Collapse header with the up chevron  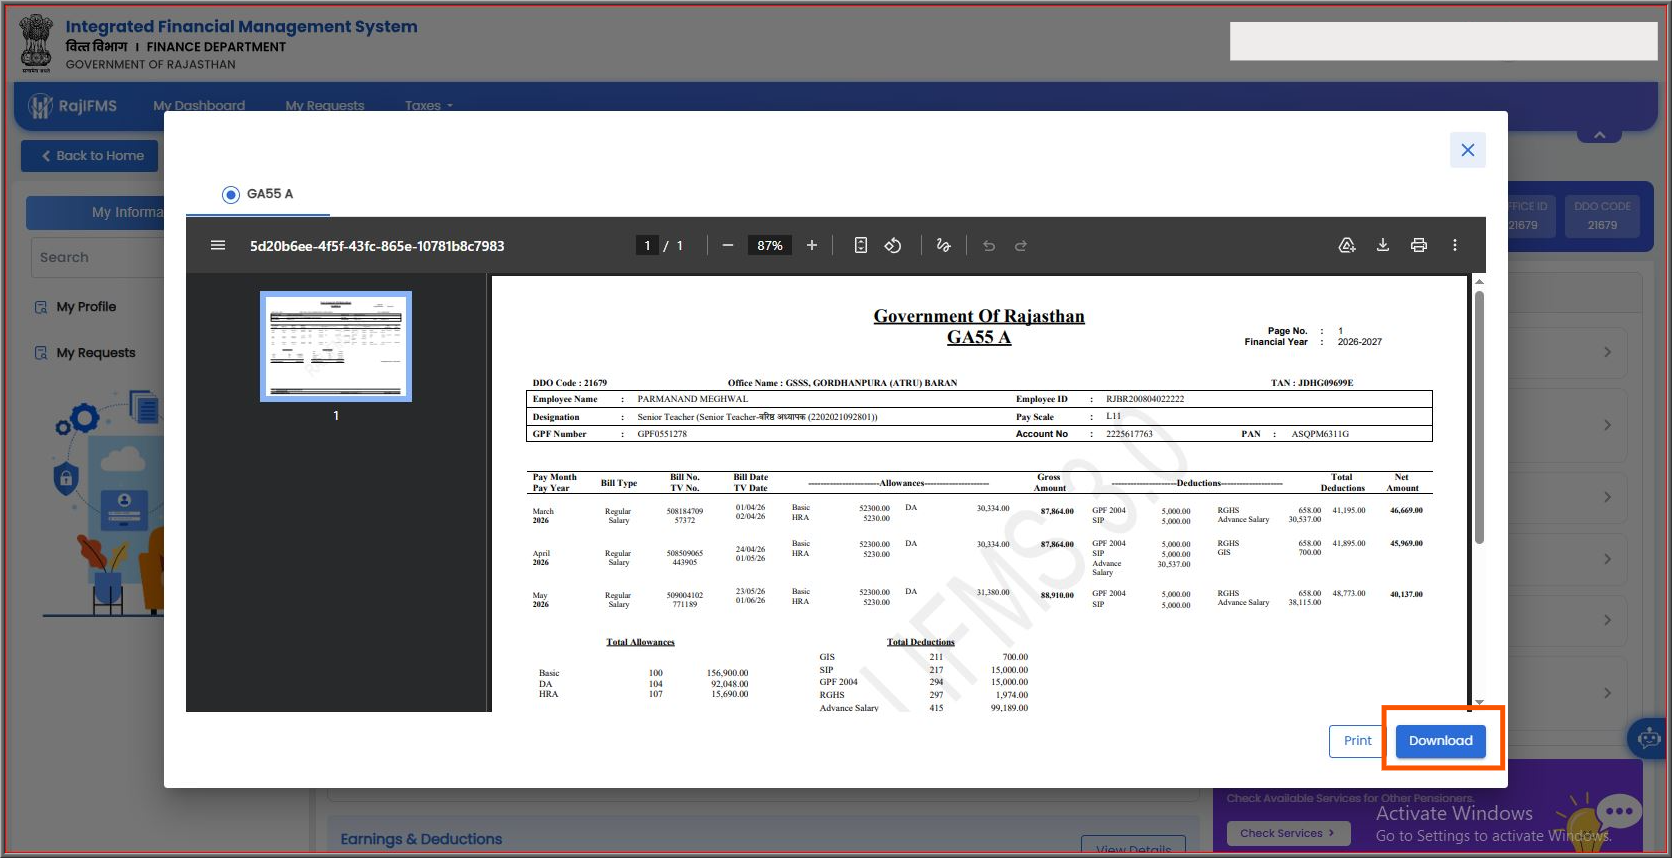point(1600,134)
